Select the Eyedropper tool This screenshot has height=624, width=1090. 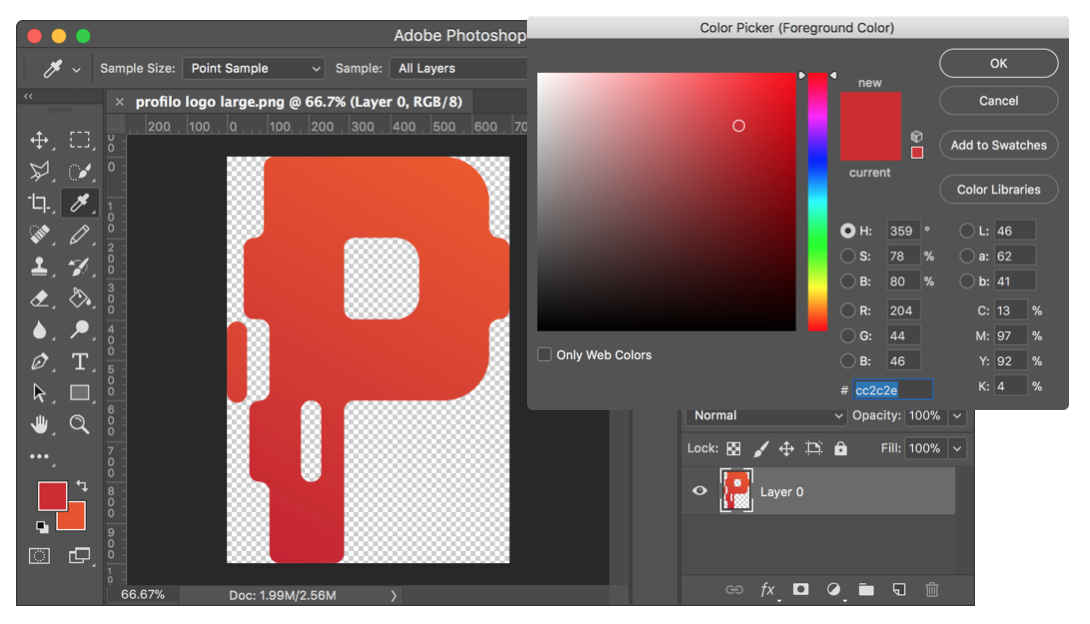(x=80, y=203)
